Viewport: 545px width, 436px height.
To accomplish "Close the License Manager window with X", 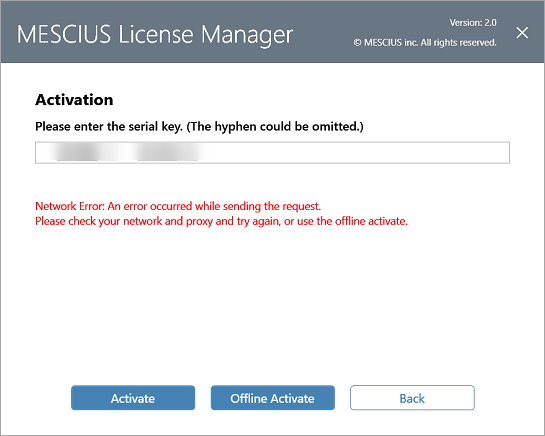I will [522, 33].
